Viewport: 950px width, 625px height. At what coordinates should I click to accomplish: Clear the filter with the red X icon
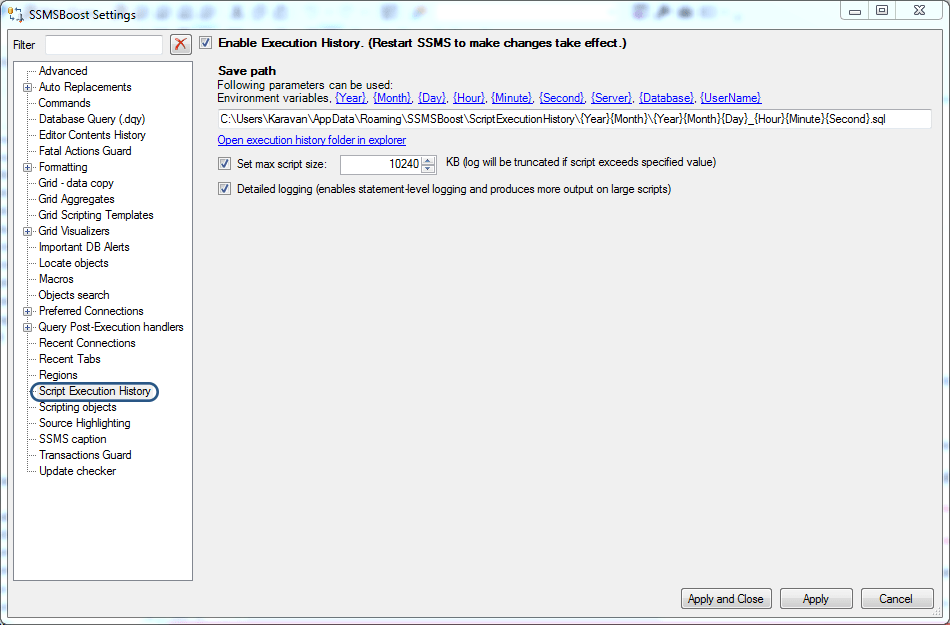pos(181,44)
